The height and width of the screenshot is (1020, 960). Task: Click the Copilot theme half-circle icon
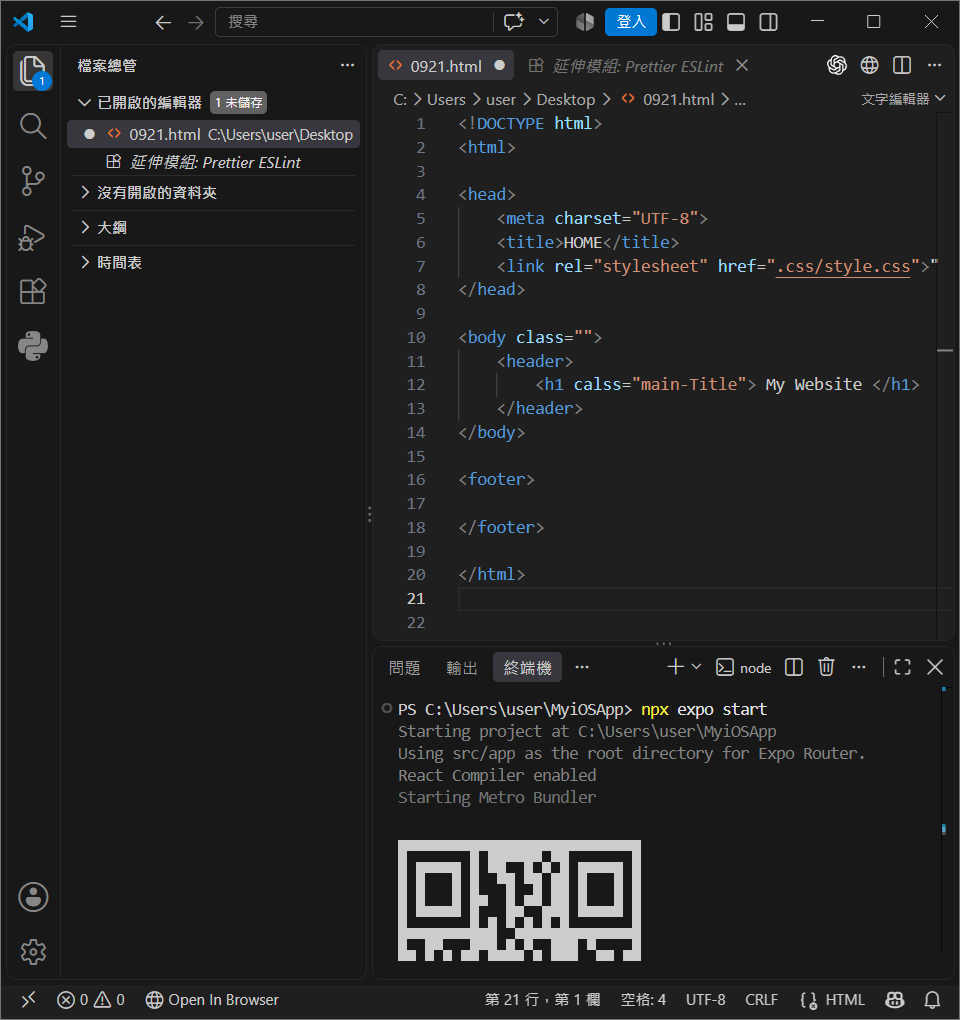click(x=585, y=23)
